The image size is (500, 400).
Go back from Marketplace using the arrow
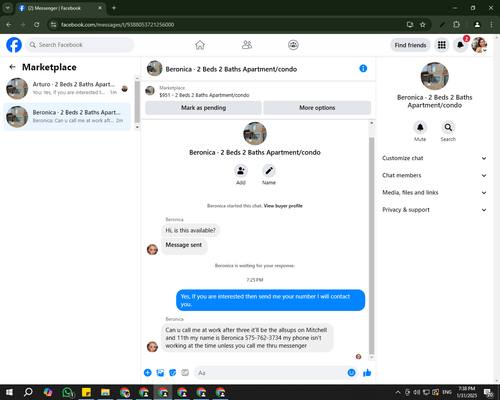12,67
